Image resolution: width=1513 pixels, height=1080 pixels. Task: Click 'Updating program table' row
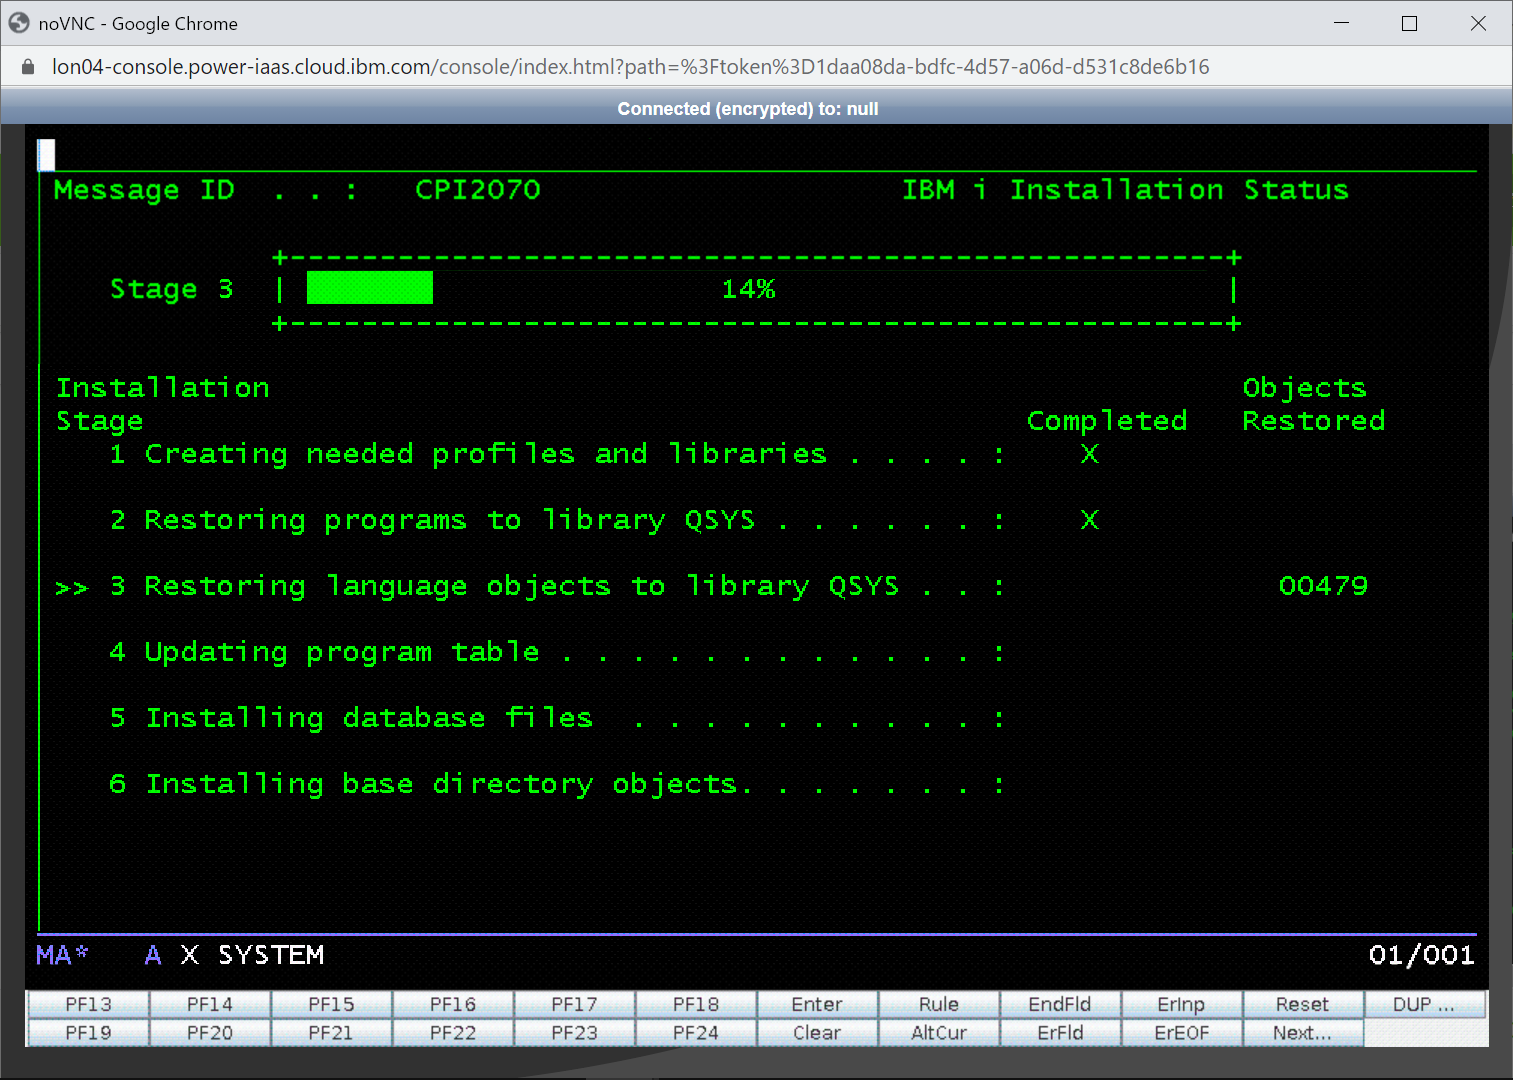click(557, 652)
